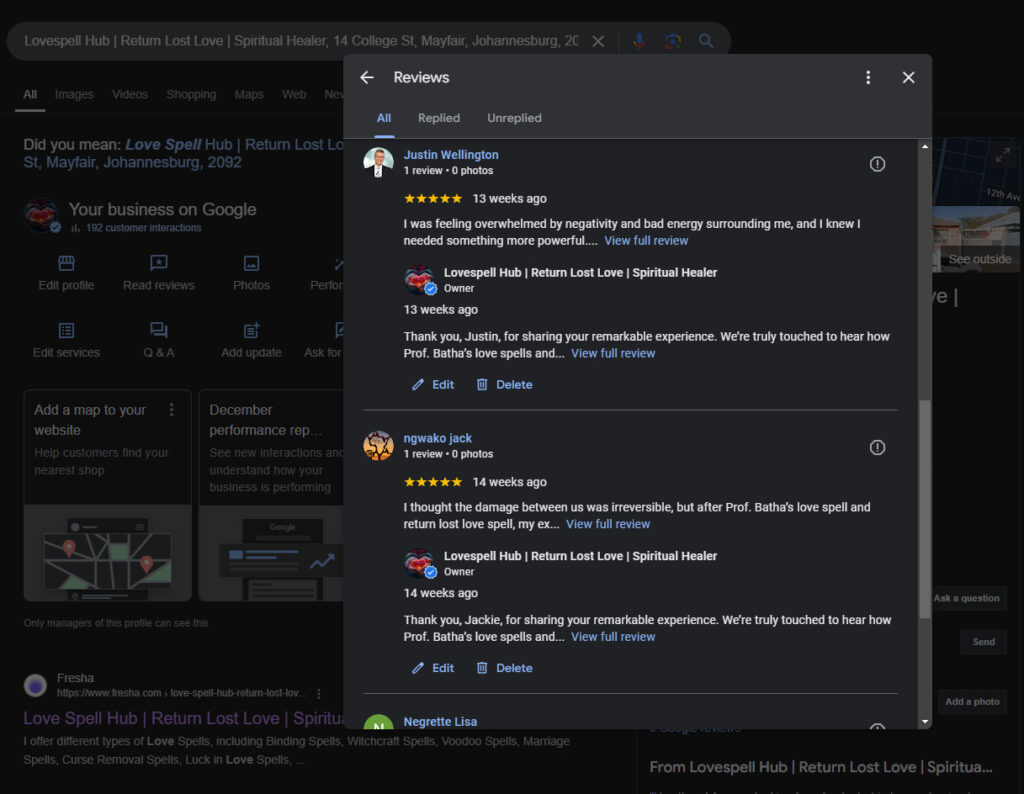Open the Edit profile icon

(66, 264)
